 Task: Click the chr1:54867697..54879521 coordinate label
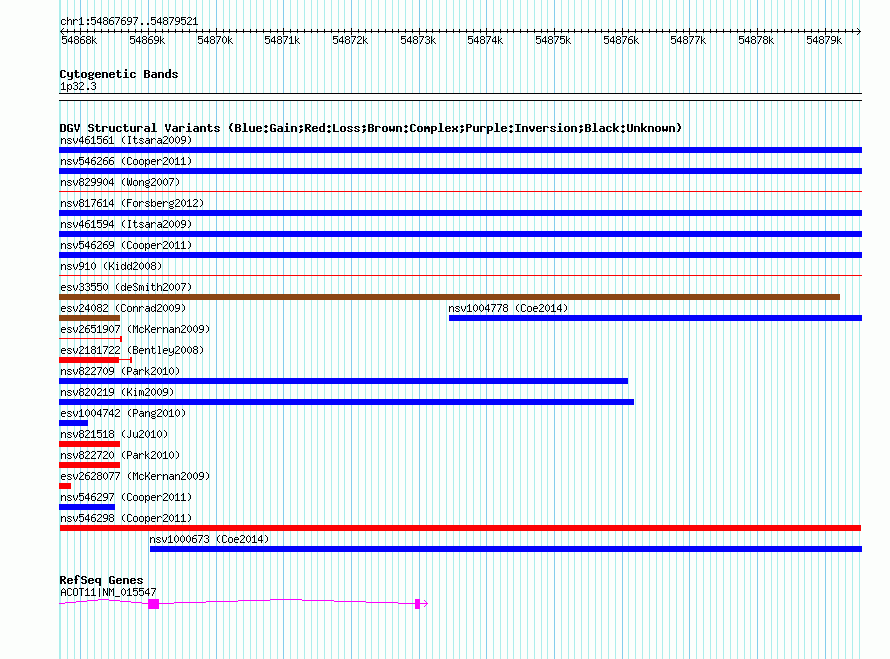pyautogui.click(x=129, y=22)
